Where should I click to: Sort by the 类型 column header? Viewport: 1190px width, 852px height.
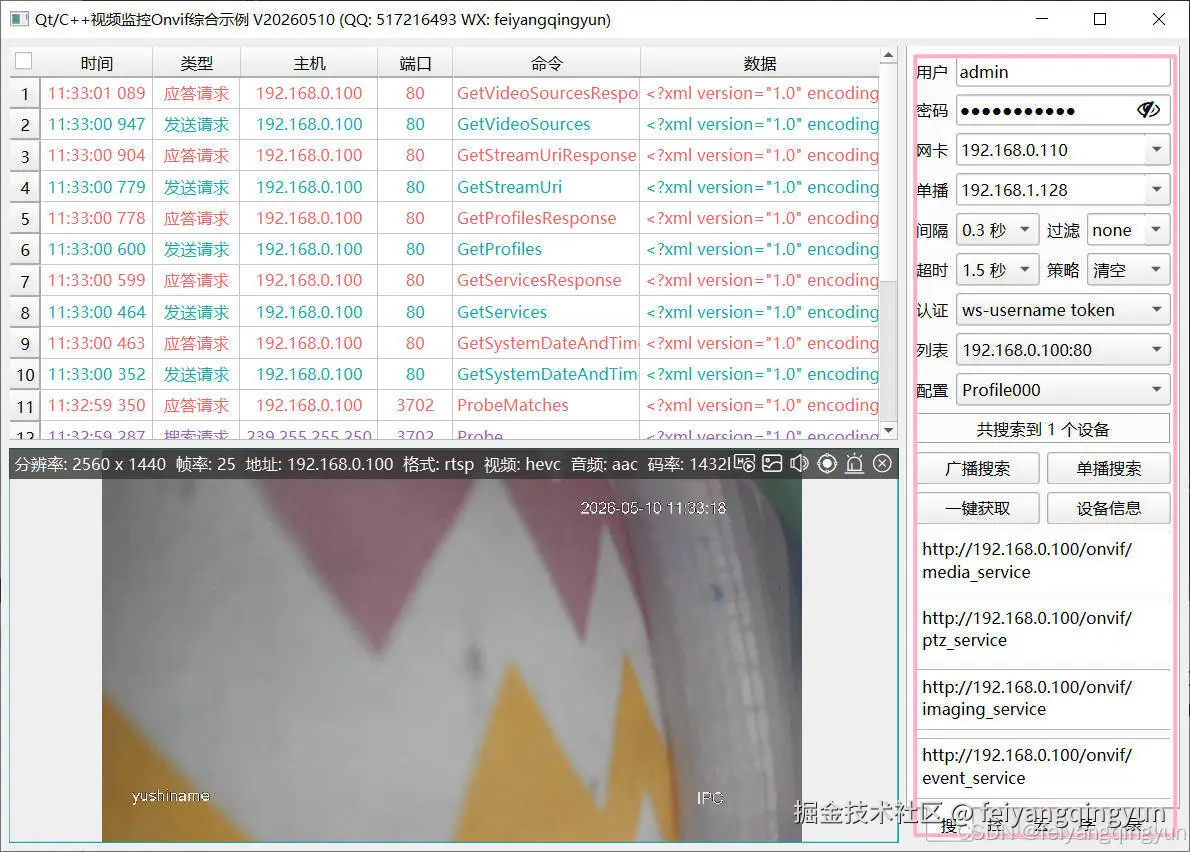(x=197, y=63)
